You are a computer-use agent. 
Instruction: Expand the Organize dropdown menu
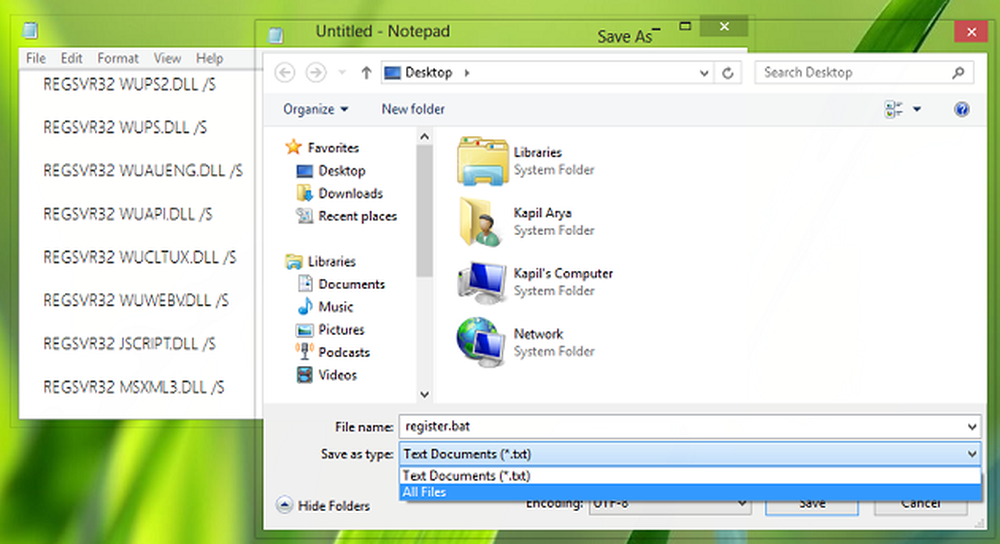(x=316, y=109)
